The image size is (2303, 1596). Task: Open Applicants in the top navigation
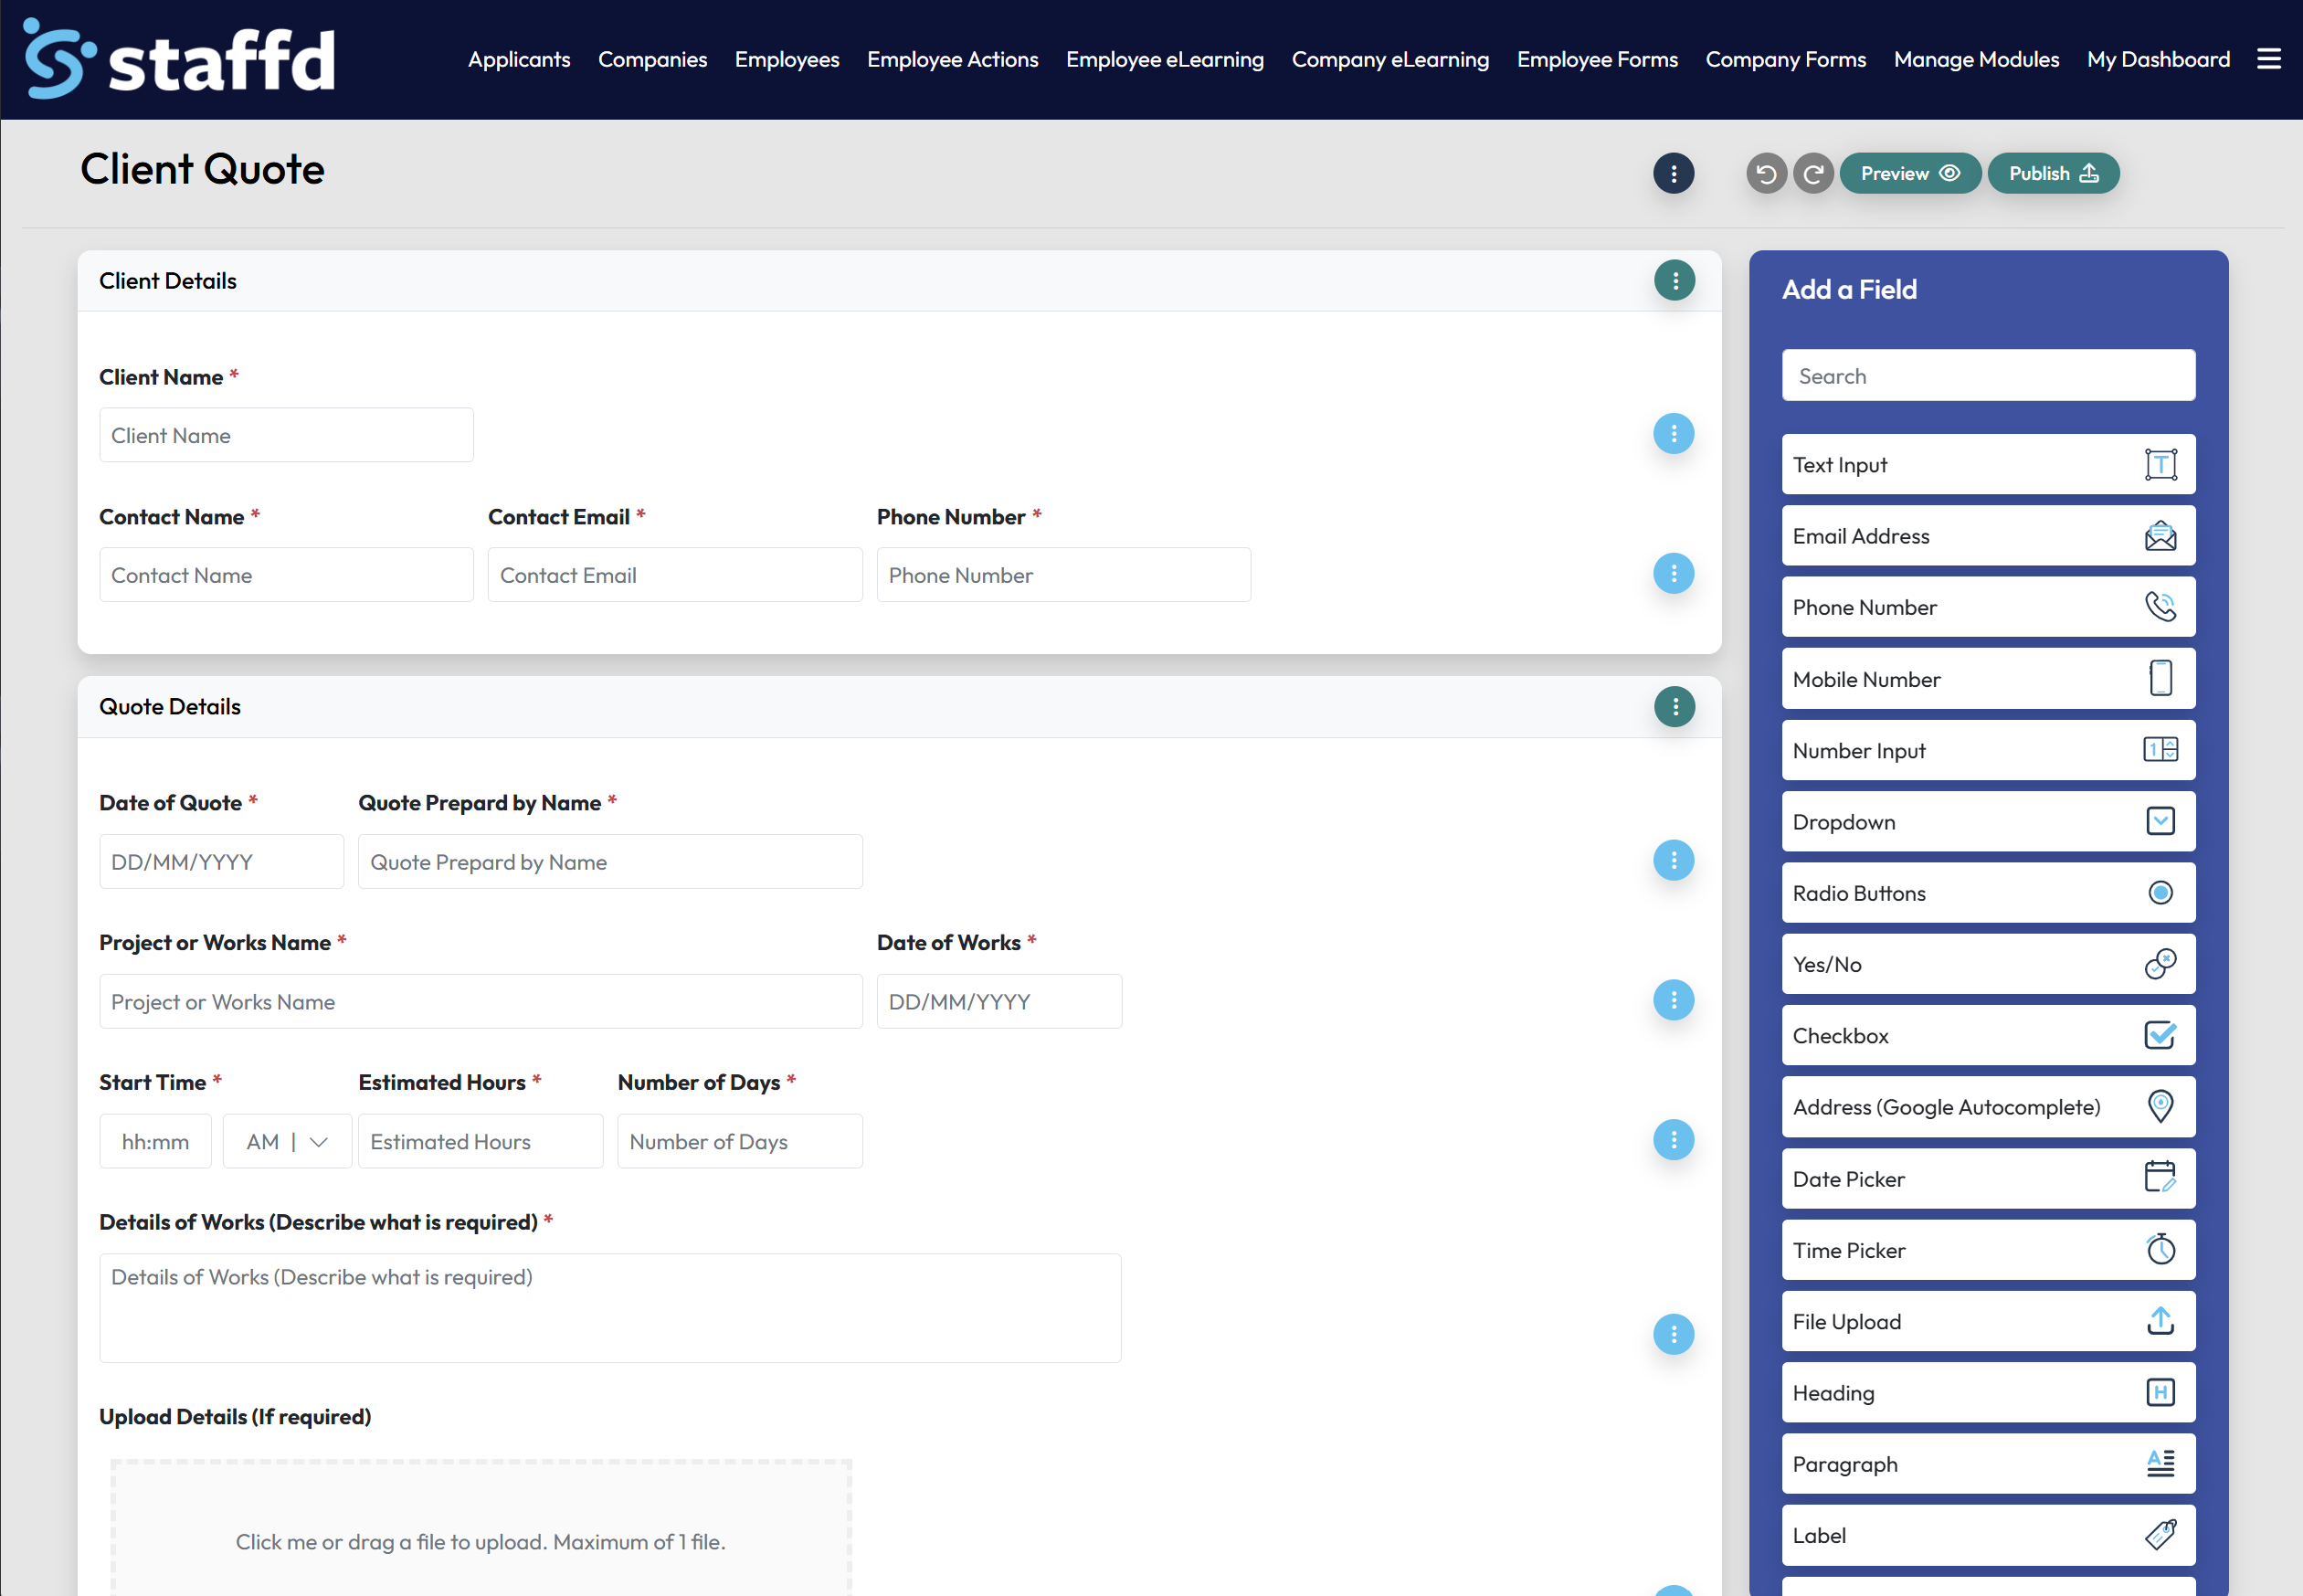pos(519,59)
